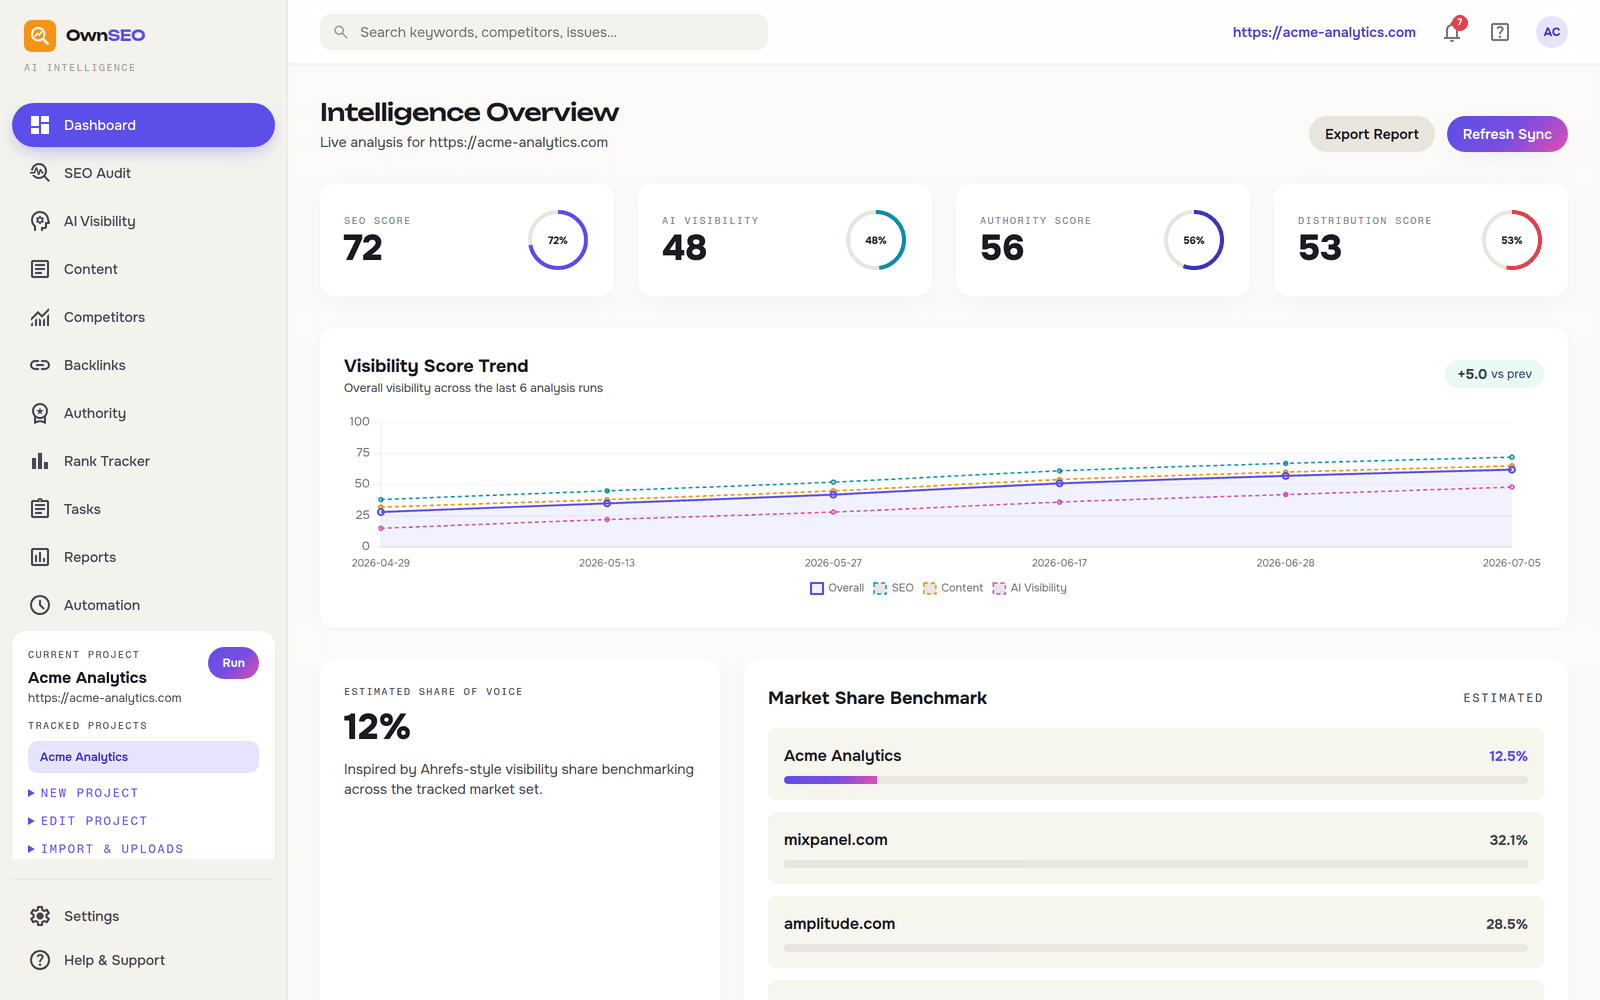
Task: Open the Content section
Action: 143,269
